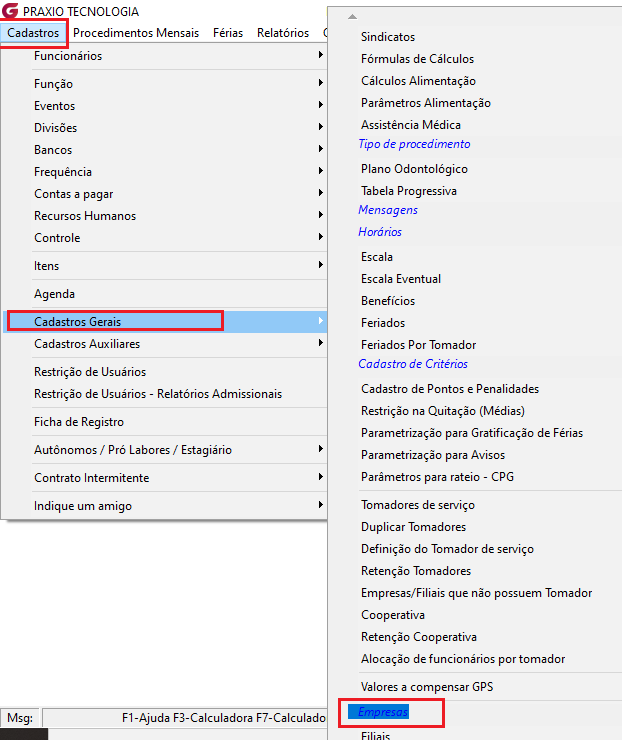Expand the Recursos Humanos submenu
The height and width of the screenshot is (740, 622).
point(165,216)
